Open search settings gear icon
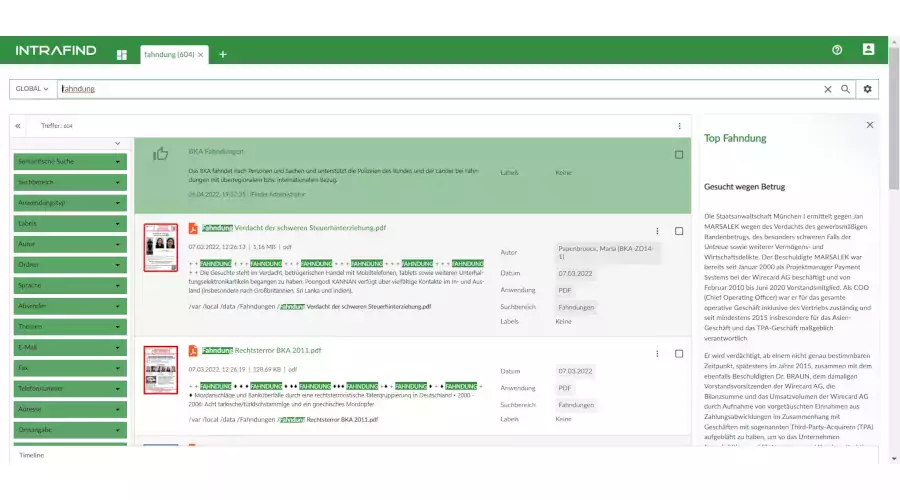Image resolution: width=900 pixels, height=500 pixels. 867,89
